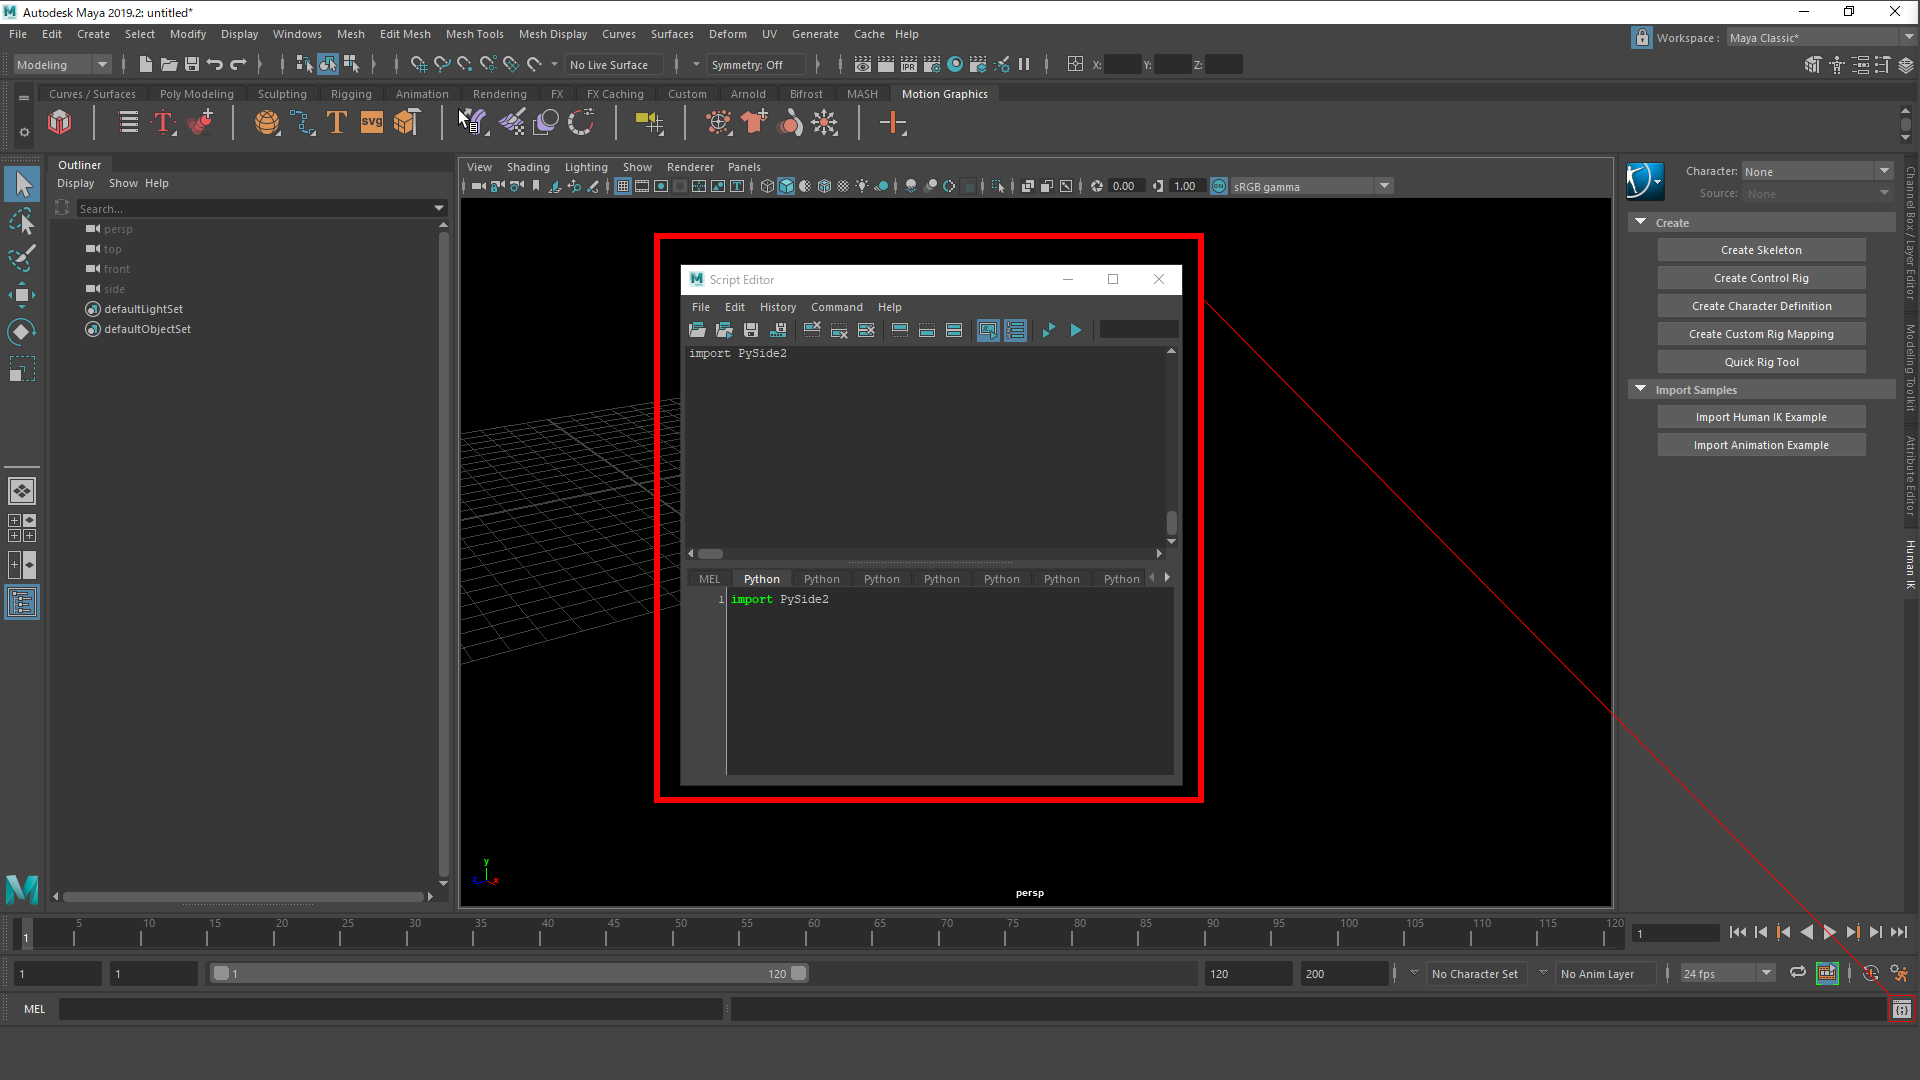1920x1080 pixels.
Task: Toggle the viewport grid display icon
Action: [x=623, y=186]
